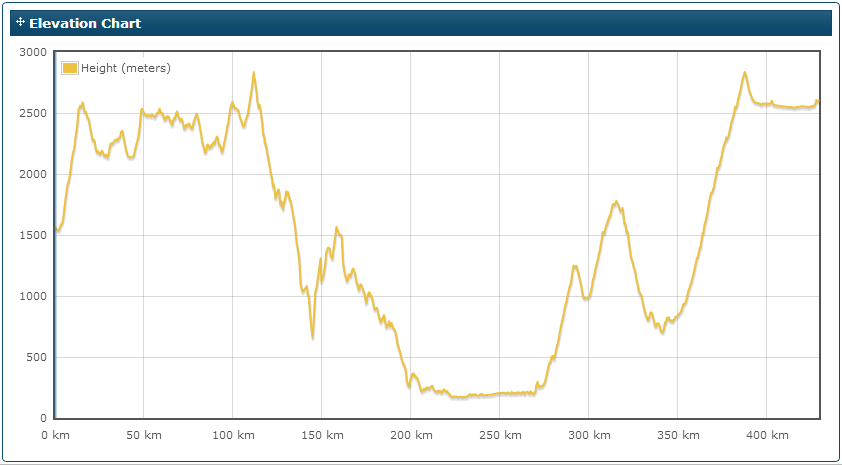This screenshot has height=465, width=842.
Task: Select the 2000 height axis label
Action: [x=34, y=174]
